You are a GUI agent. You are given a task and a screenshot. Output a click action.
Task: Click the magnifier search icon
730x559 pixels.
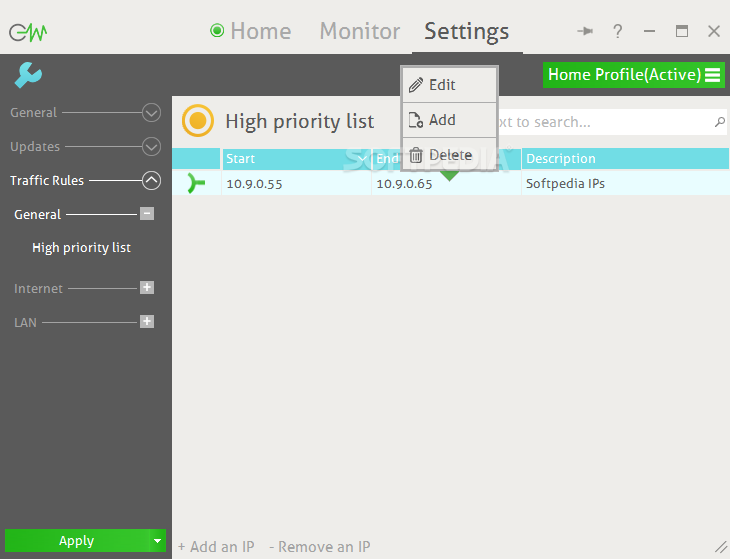point(720,122)
